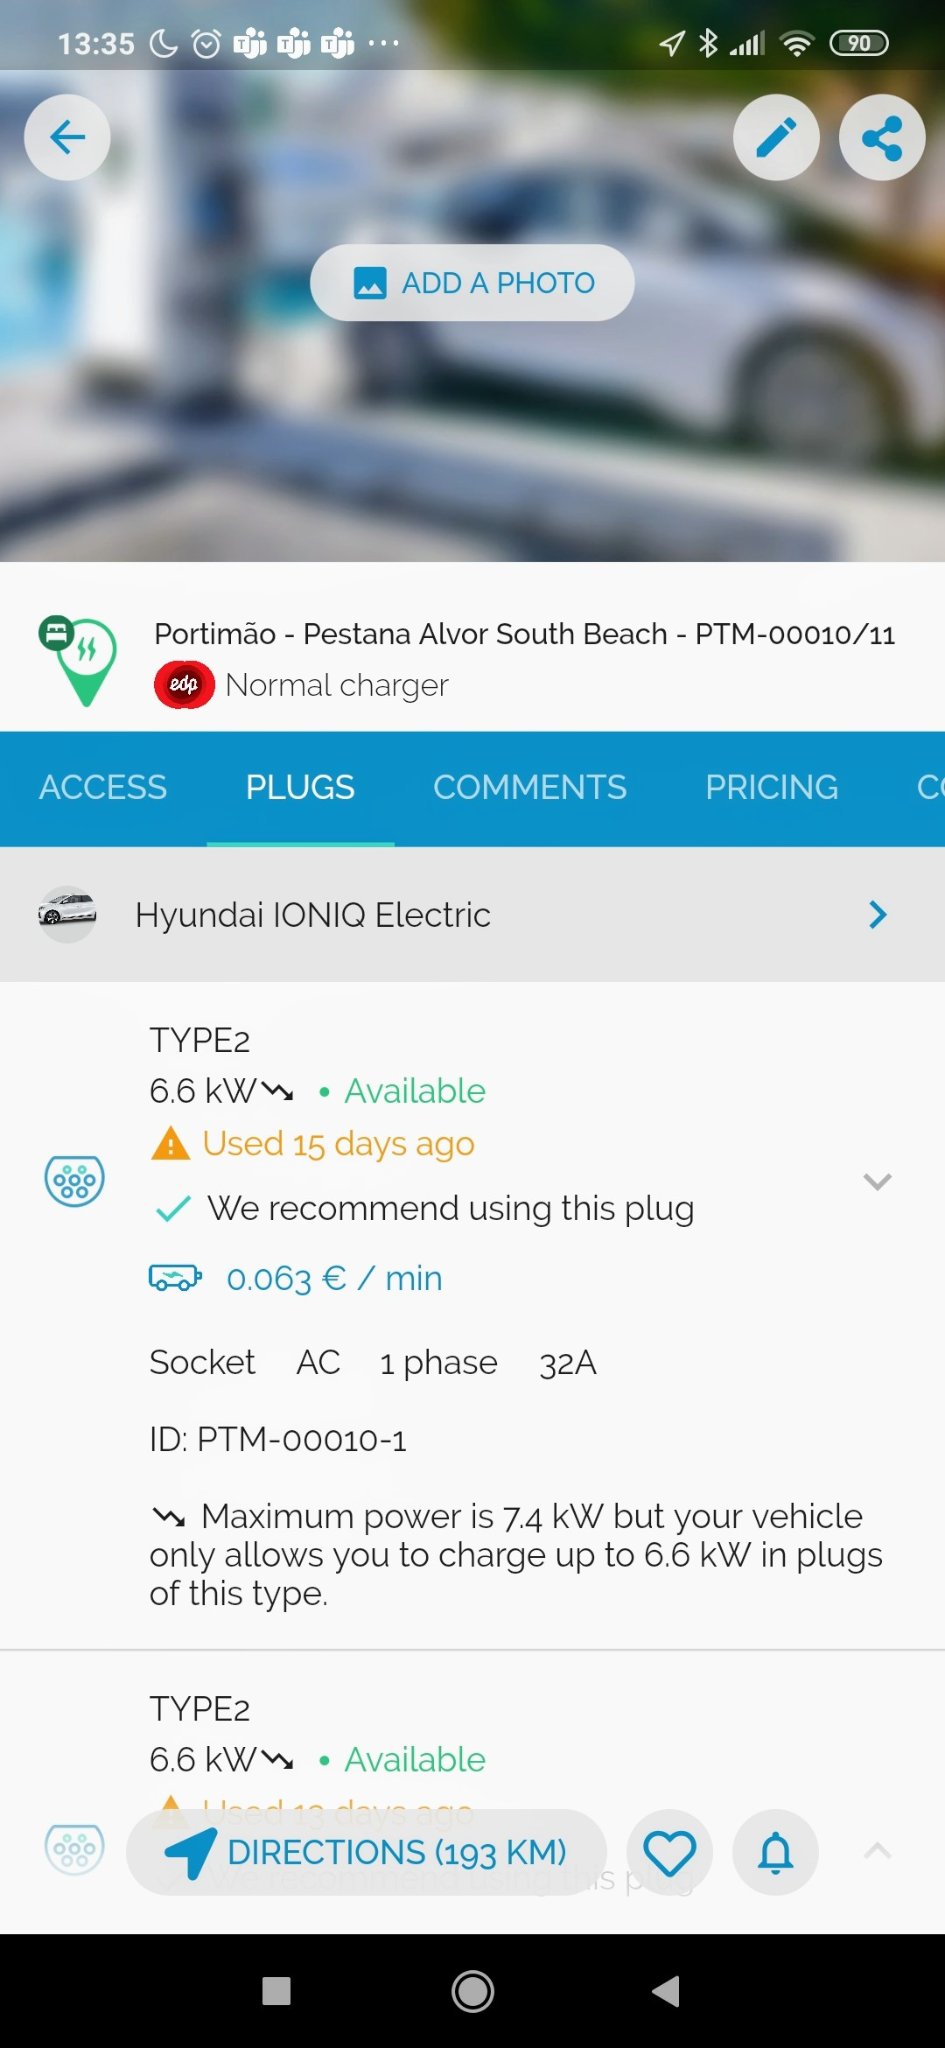Tap the Android home button
Viewport: 945px width, 2048px height.
click(472, 1991)
